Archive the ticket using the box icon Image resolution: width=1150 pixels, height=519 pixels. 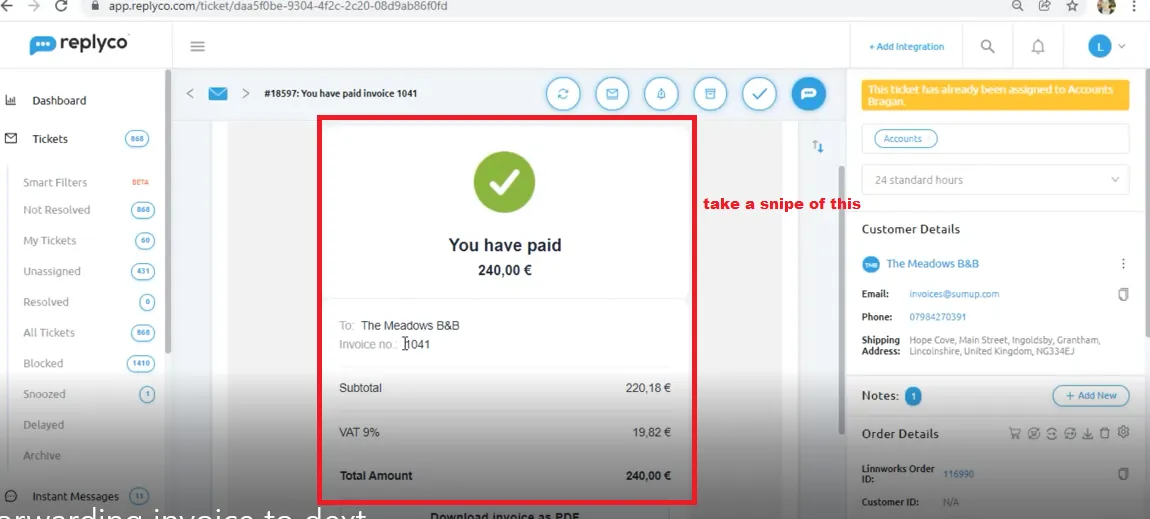coord(711,94)
